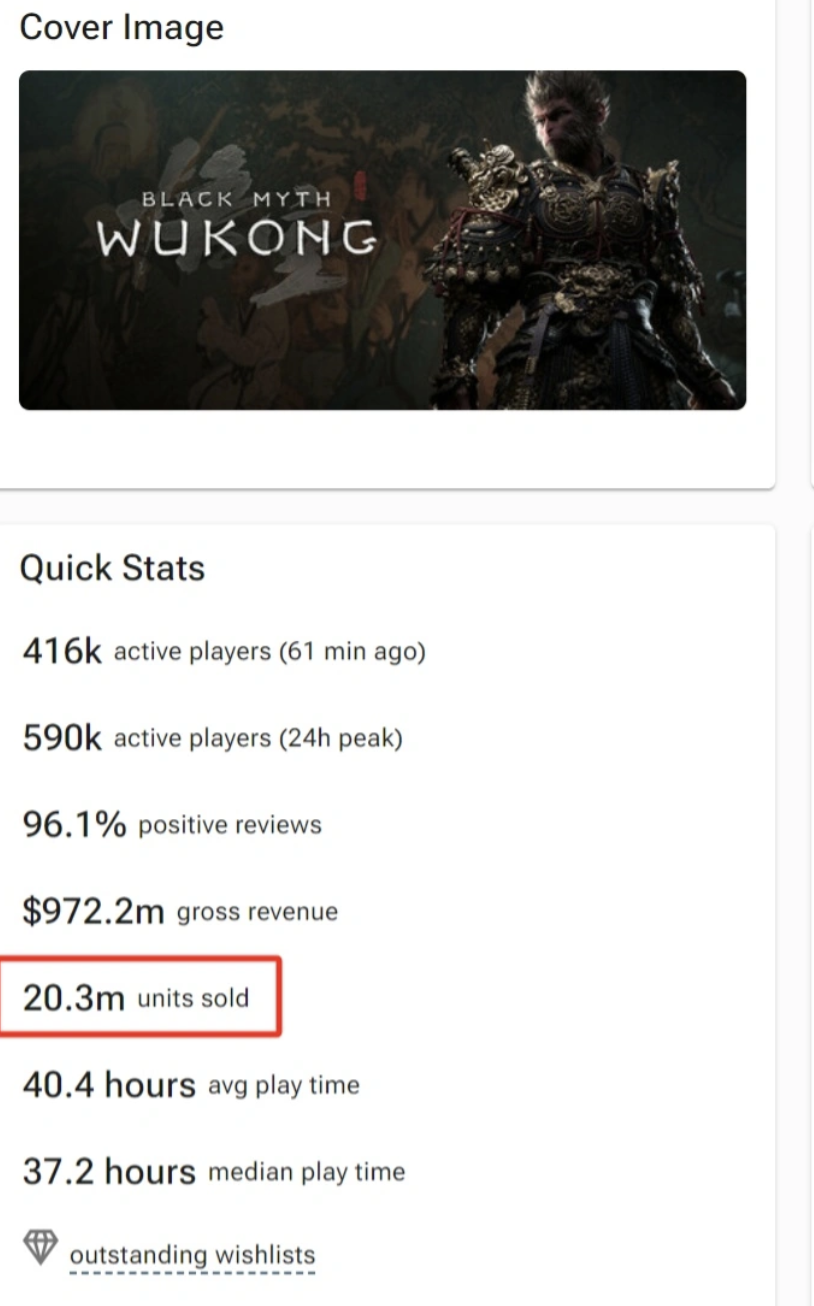Open the outstanding wishlists link
The image size is (814, 1306).
coord(192,1254)
